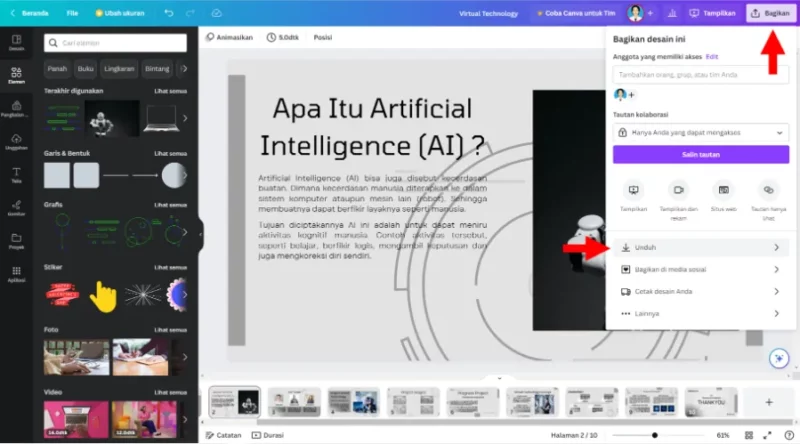
Task: Open Durasi duration panel
Action: pos(268,435)
